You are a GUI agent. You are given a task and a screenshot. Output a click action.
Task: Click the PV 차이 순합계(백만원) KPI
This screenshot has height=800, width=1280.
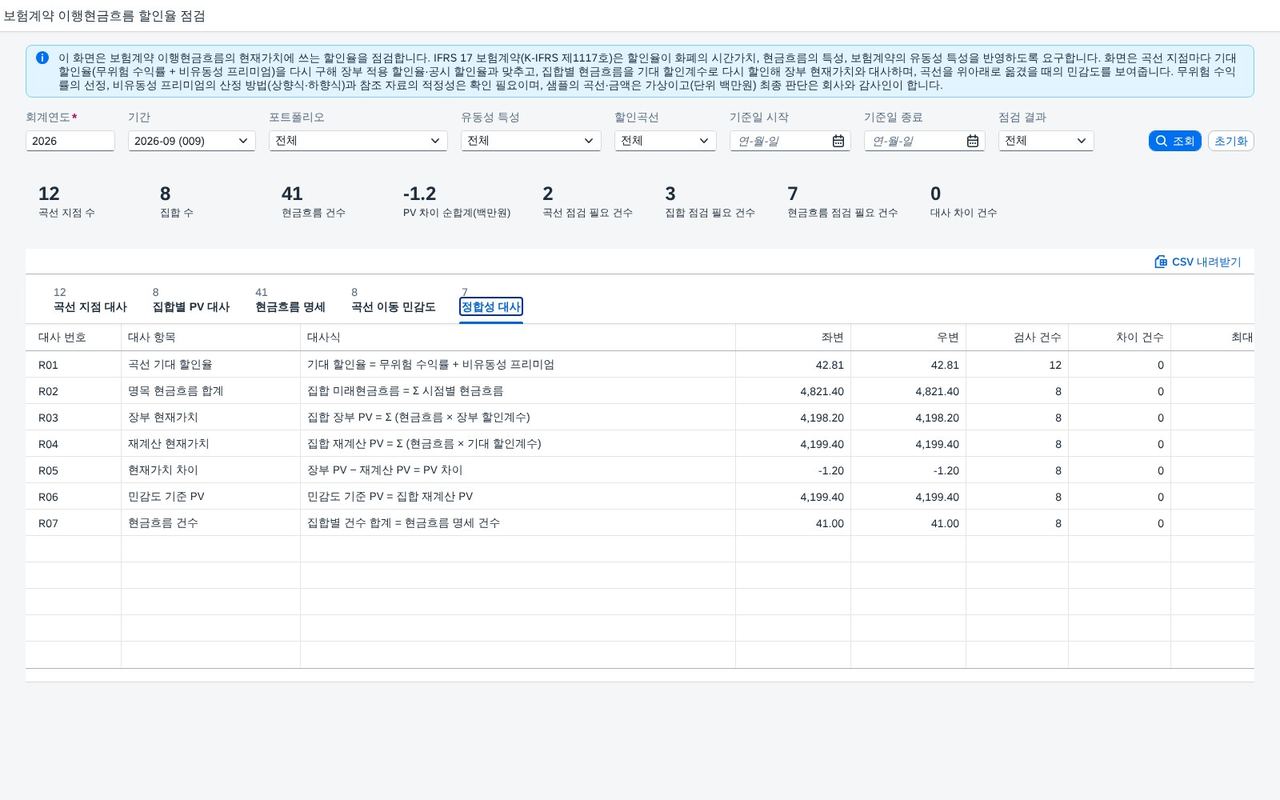456,202
